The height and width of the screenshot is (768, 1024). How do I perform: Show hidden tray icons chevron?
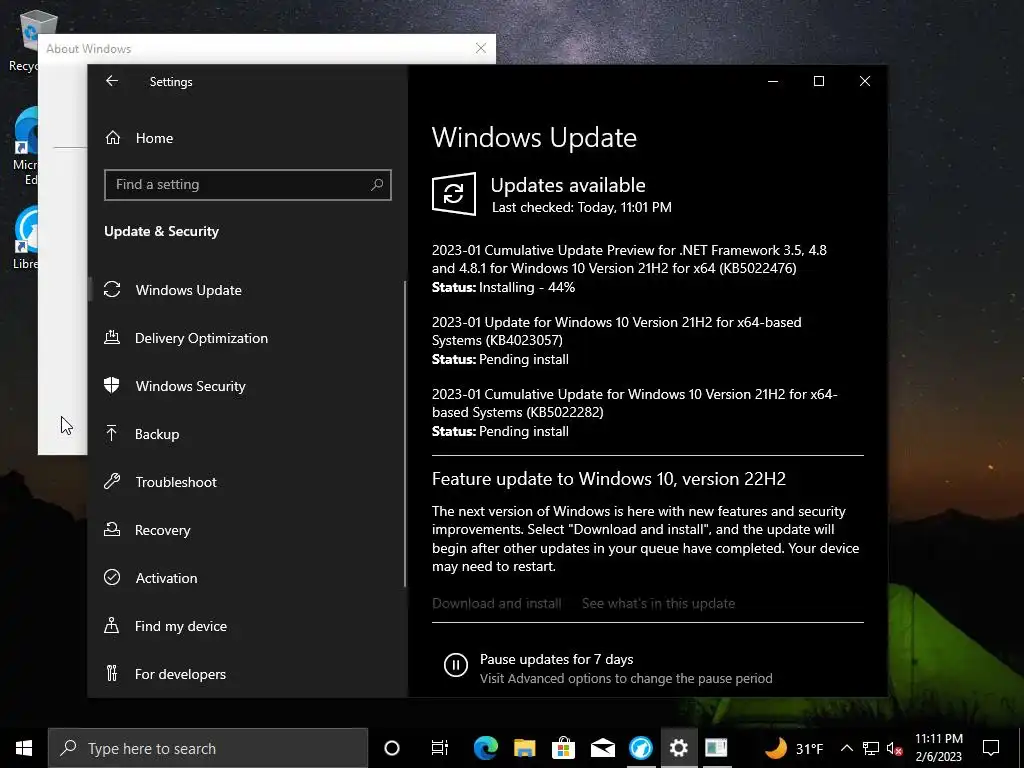846,748
